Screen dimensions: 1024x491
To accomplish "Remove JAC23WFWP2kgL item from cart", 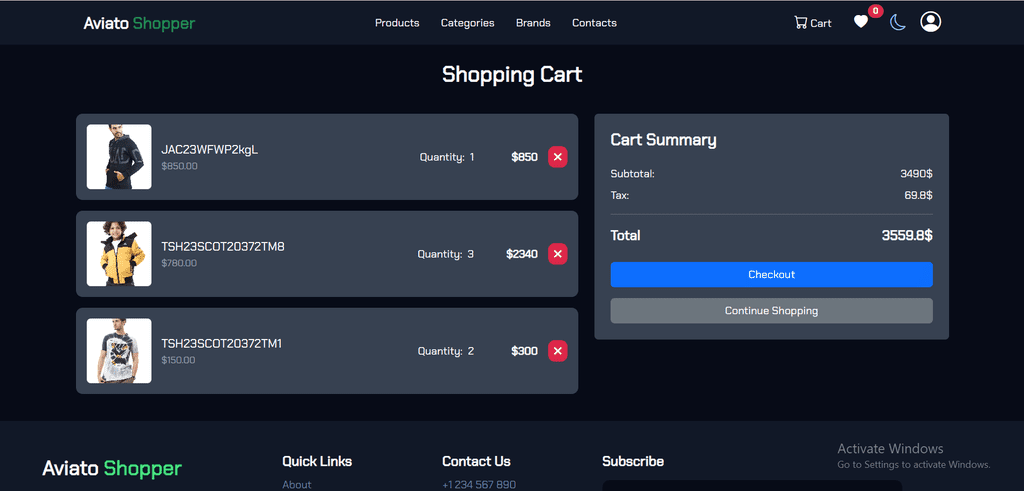I will click(x=558, y=157).
